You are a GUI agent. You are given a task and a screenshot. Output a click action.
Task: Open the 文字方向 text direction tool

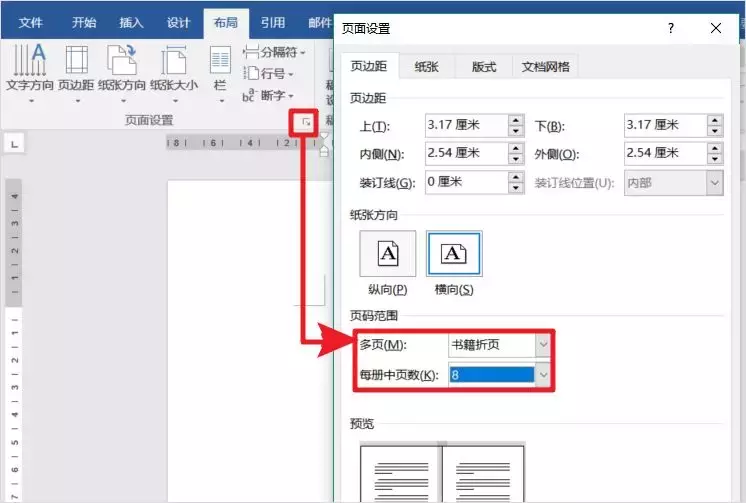[x=29, y=71]
